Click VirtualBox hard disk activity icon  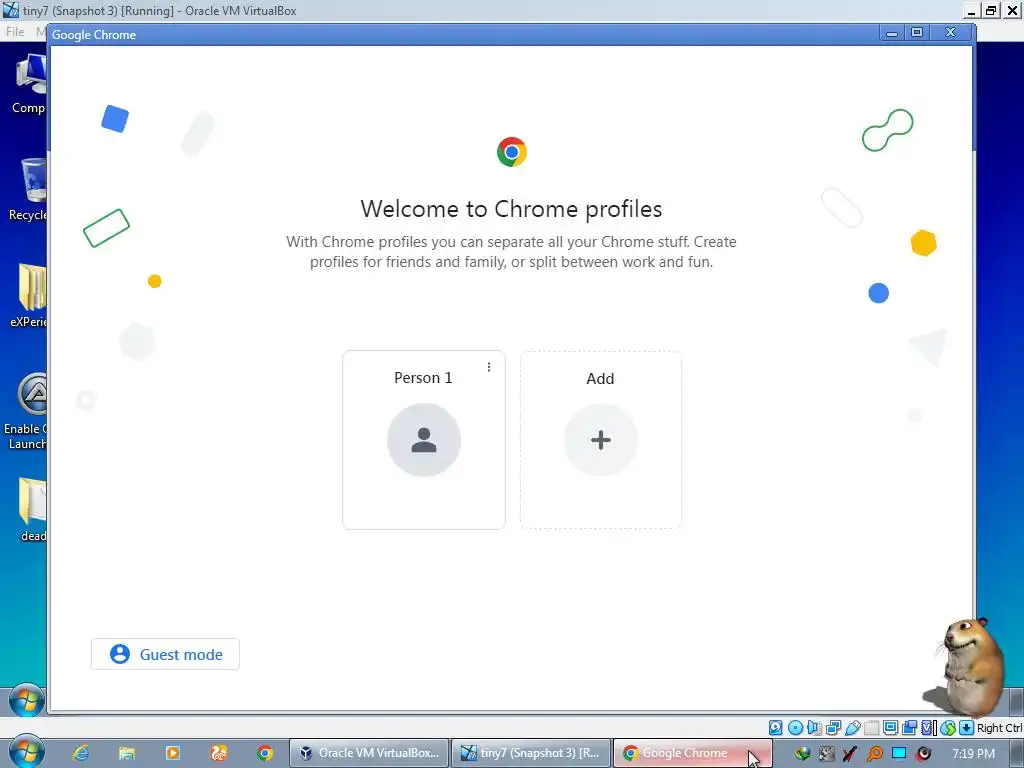[775, 728]
